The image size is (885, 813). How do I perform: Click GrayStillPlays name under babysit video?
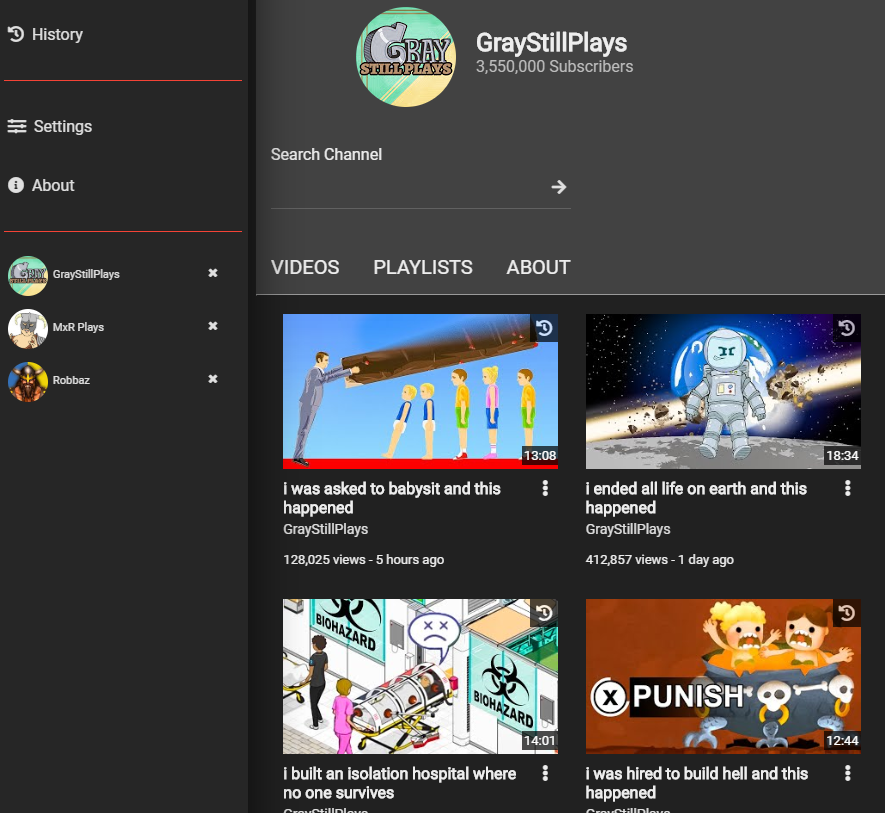326,529
